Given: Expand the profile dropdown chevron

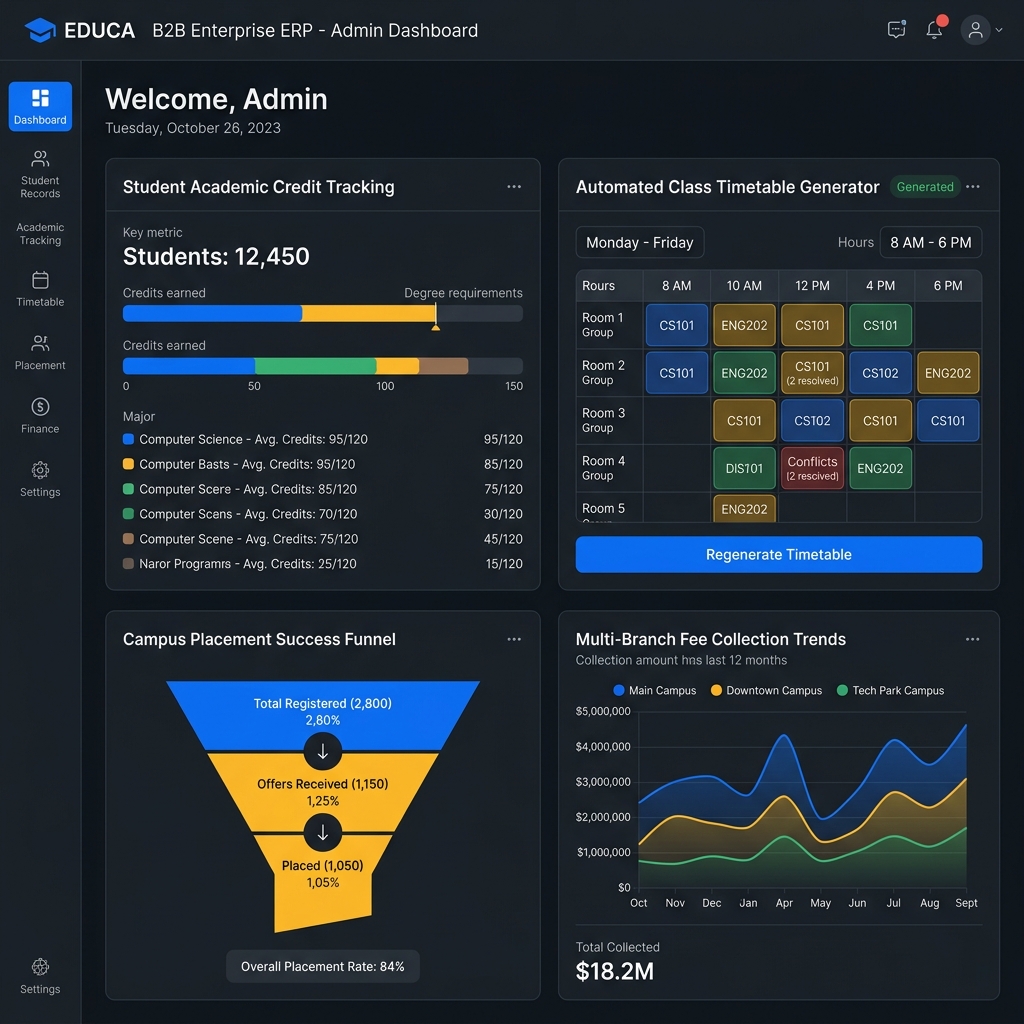Looking at the screenshot, I should pos(999,30).
